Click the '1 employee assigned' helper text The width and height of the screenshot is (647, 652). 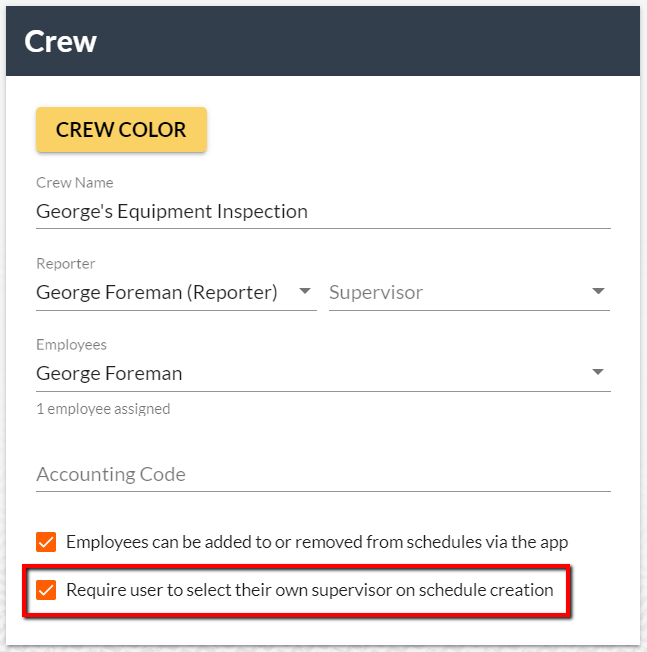103,409
